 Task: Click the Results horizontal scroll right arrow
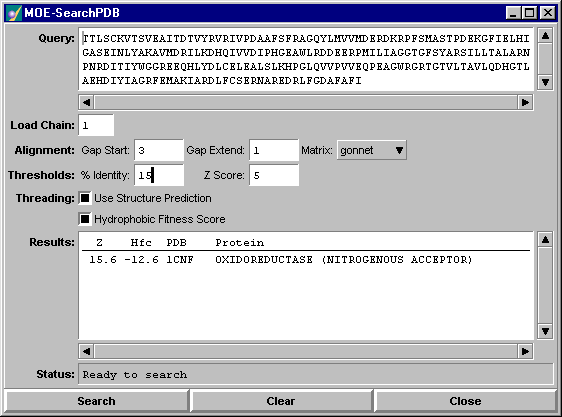pos(525,351)
